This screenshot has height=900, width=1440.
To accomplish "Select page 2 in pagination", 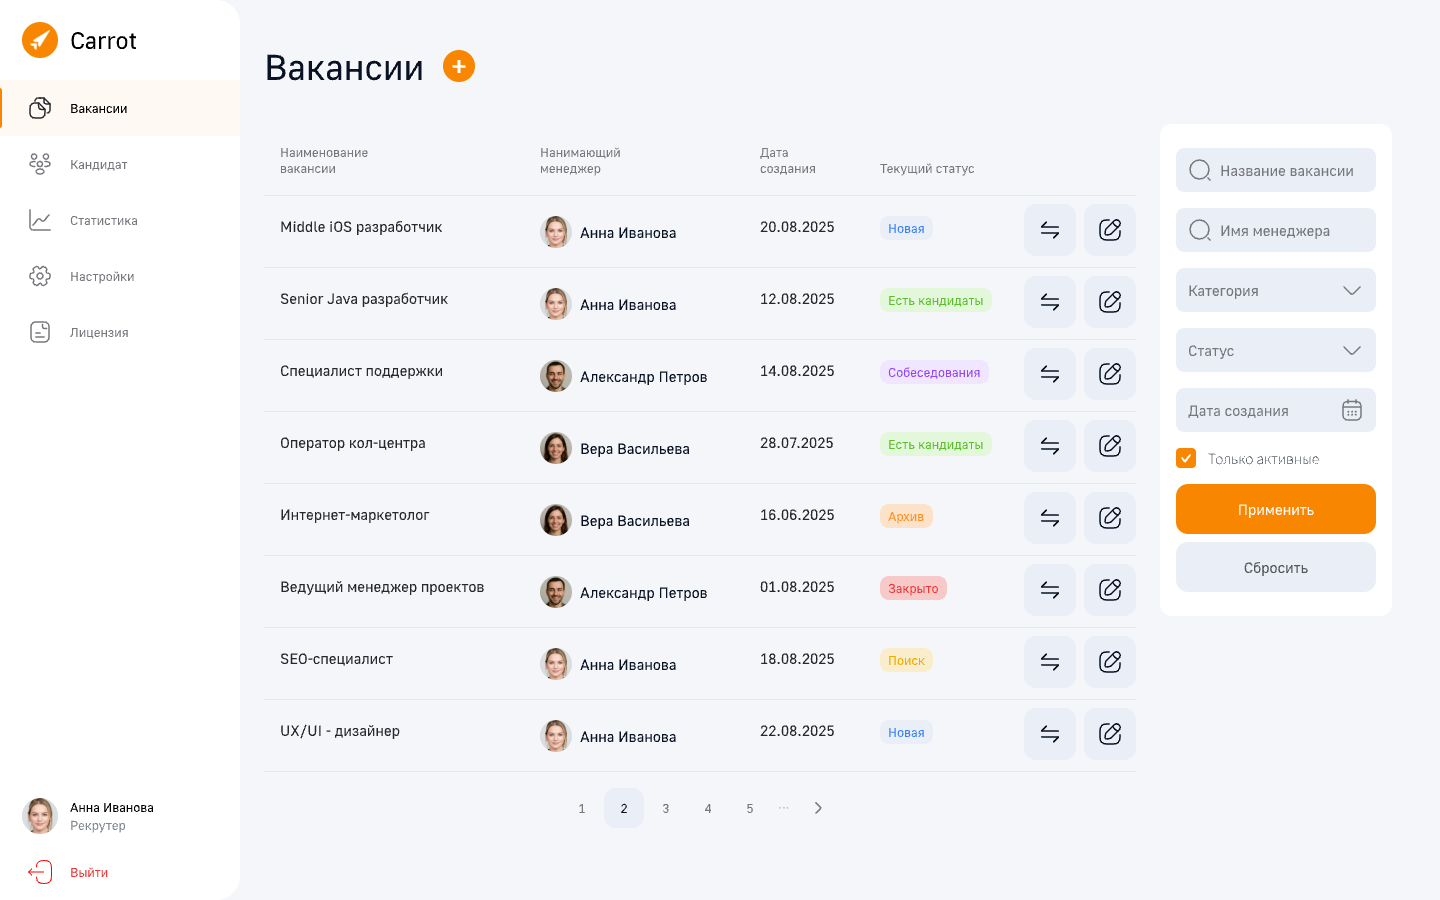I will 624,808.
